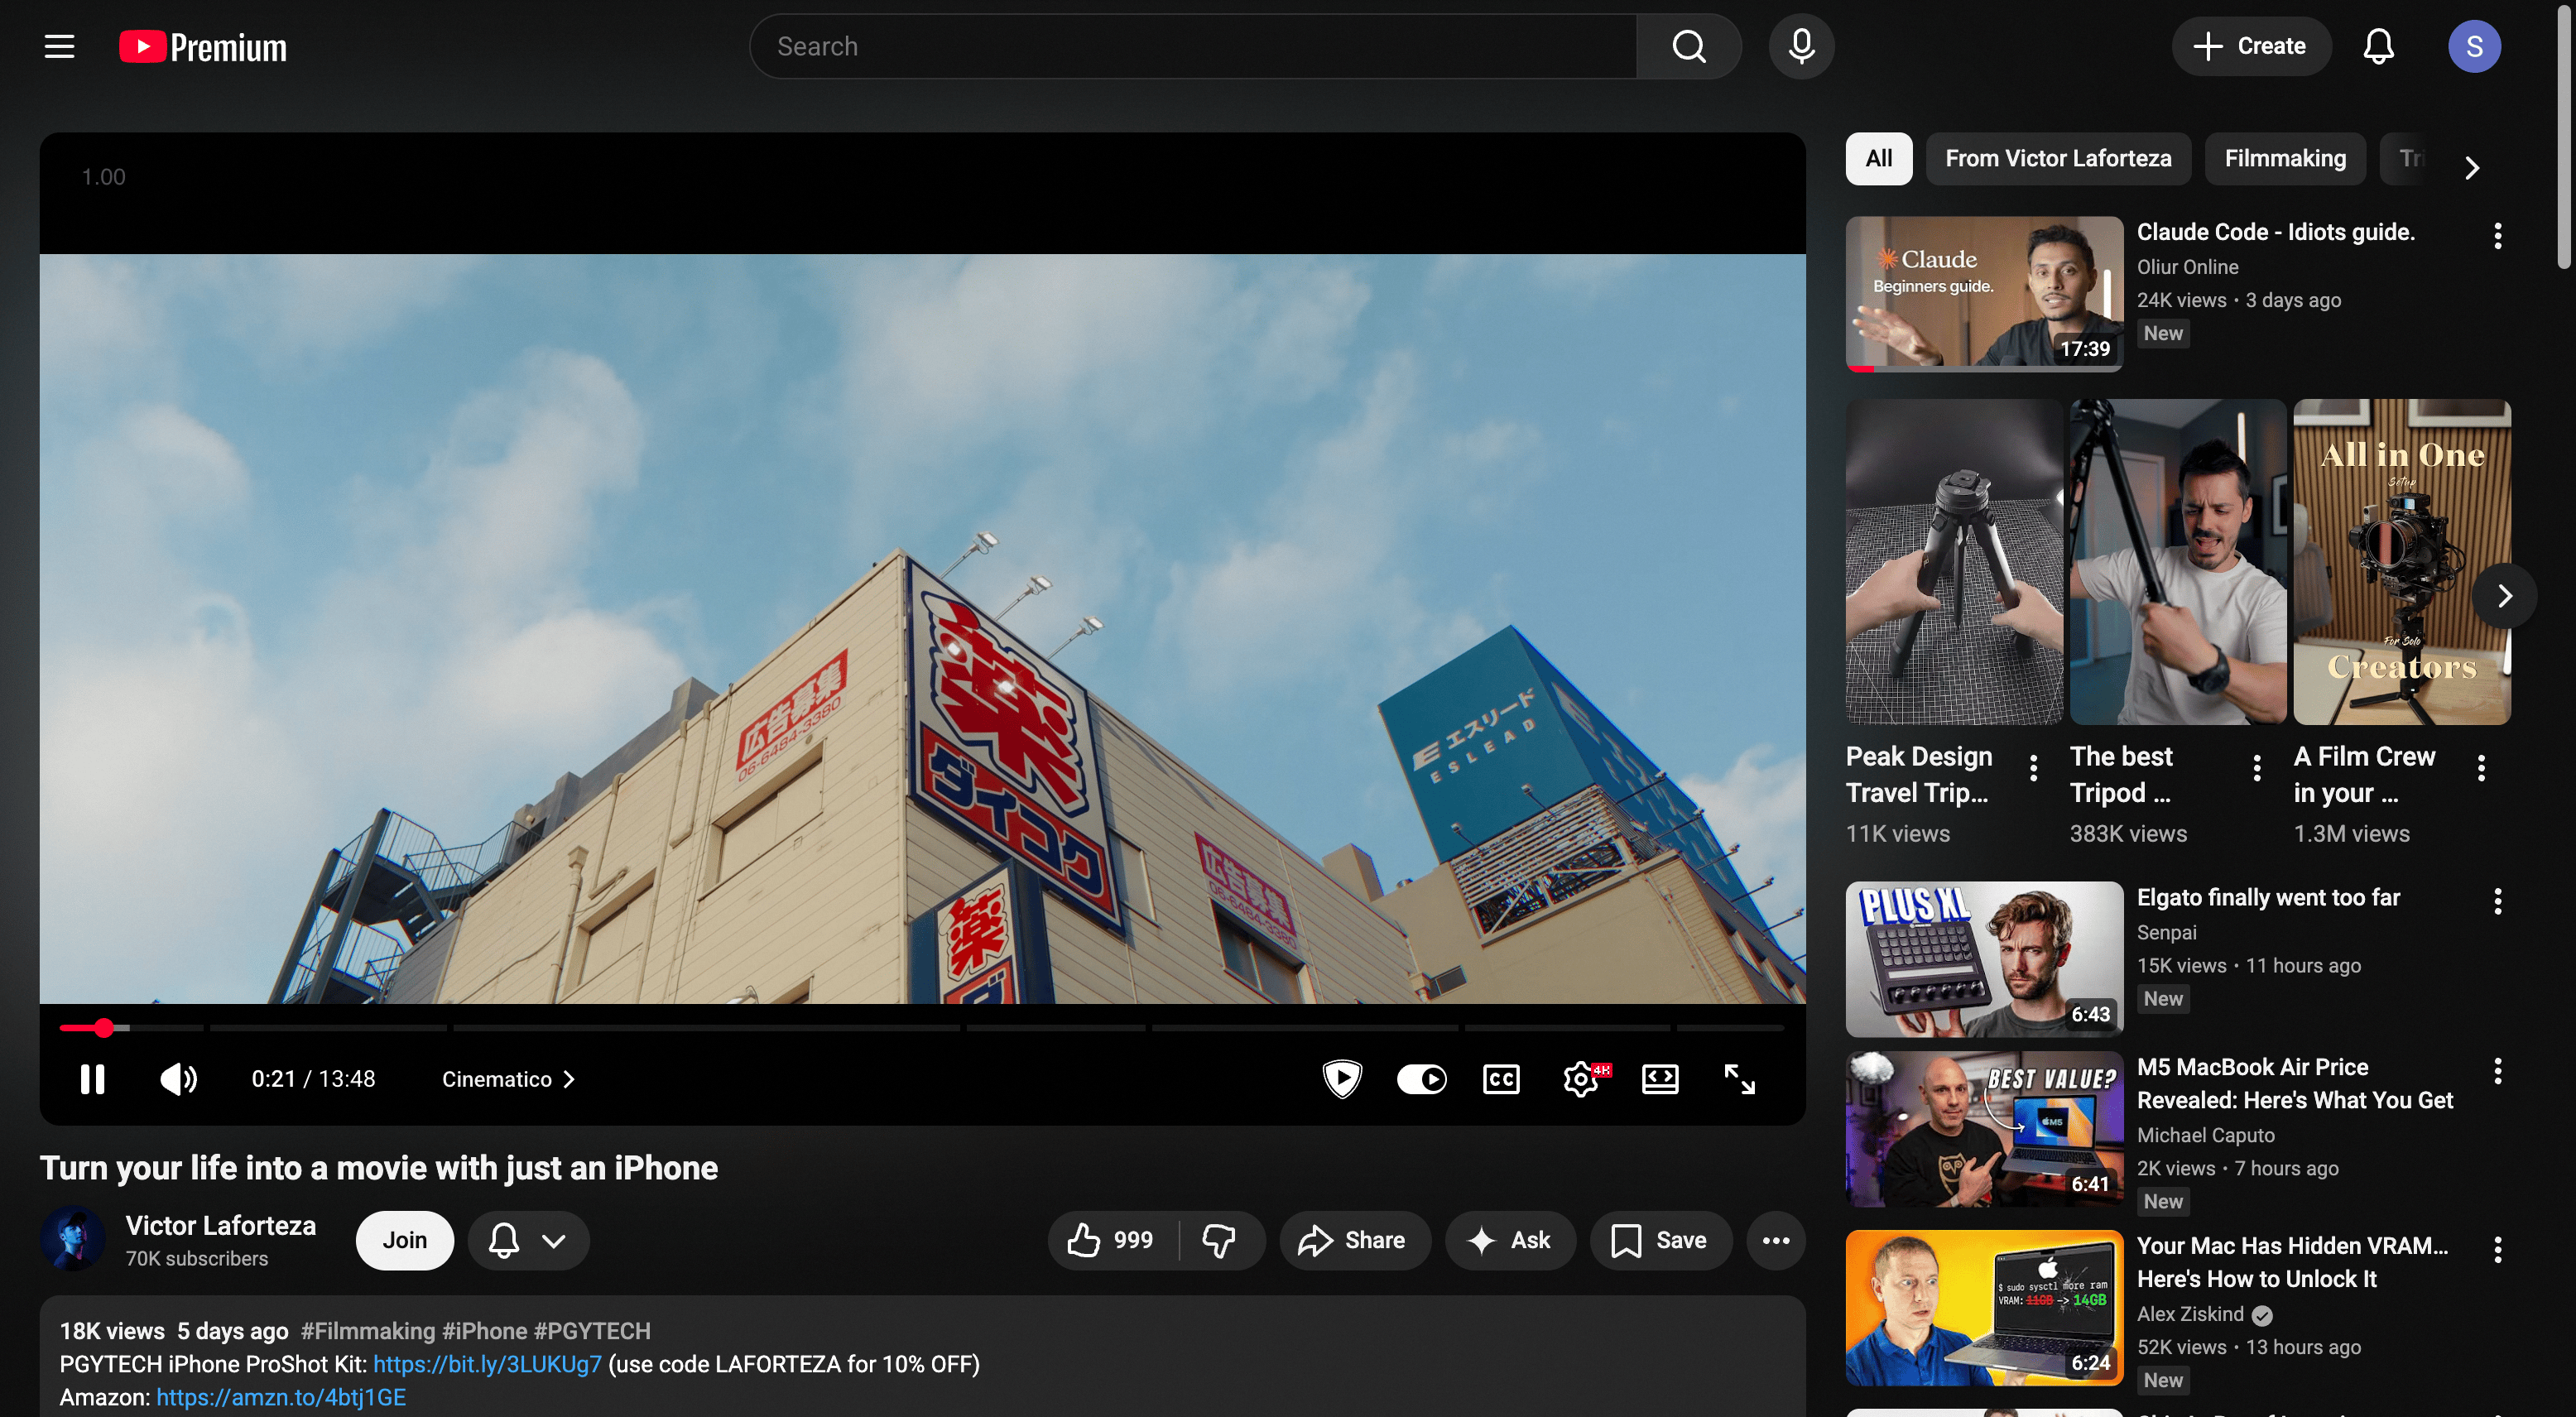
Task: Pause the video playback
Action: coord(92,1079)
